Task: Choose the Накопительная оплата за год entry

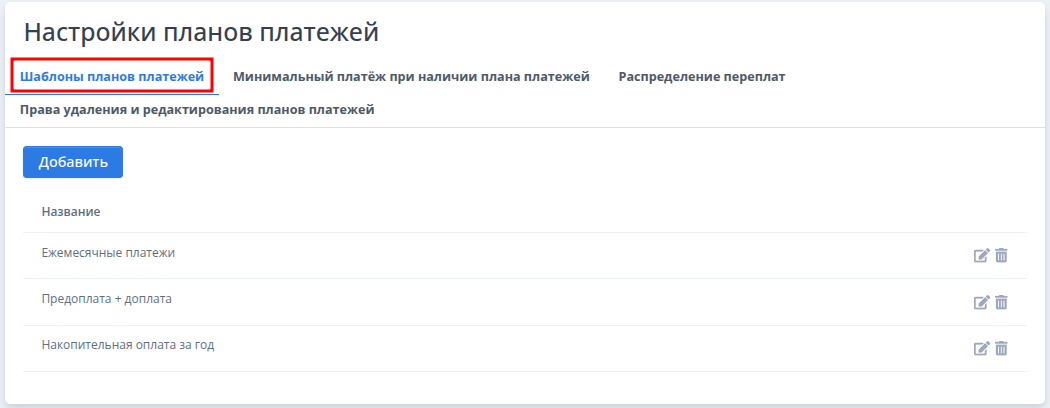Action: point(128,345)
